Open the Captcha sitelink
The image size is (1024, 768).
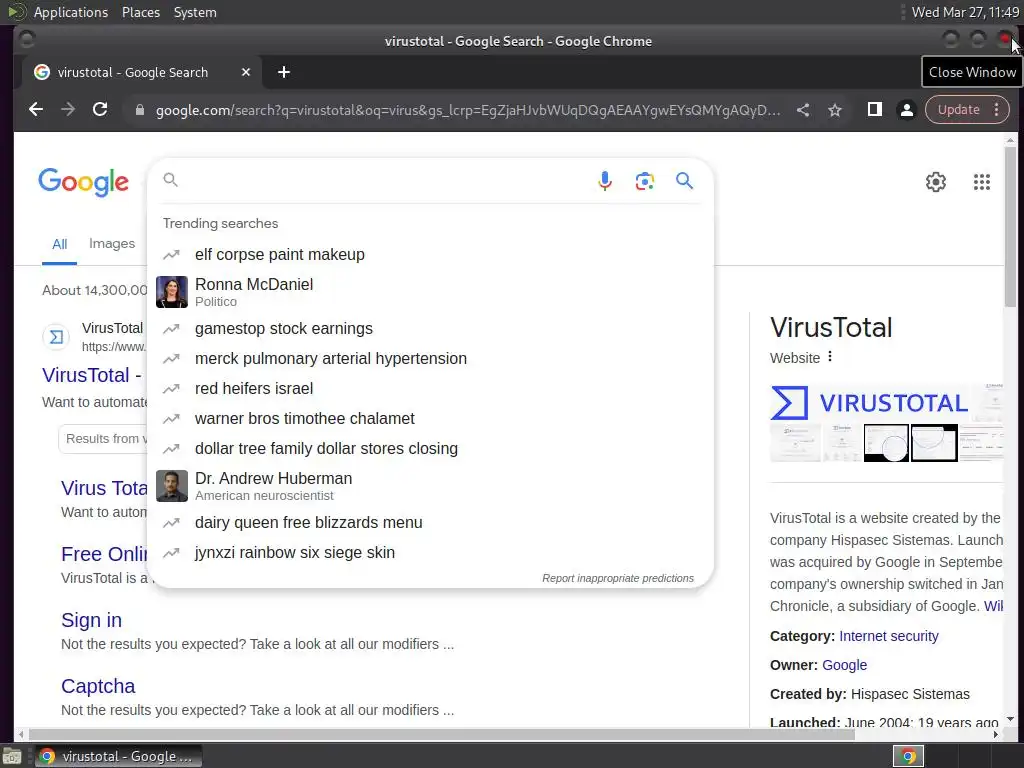[98, 686]
